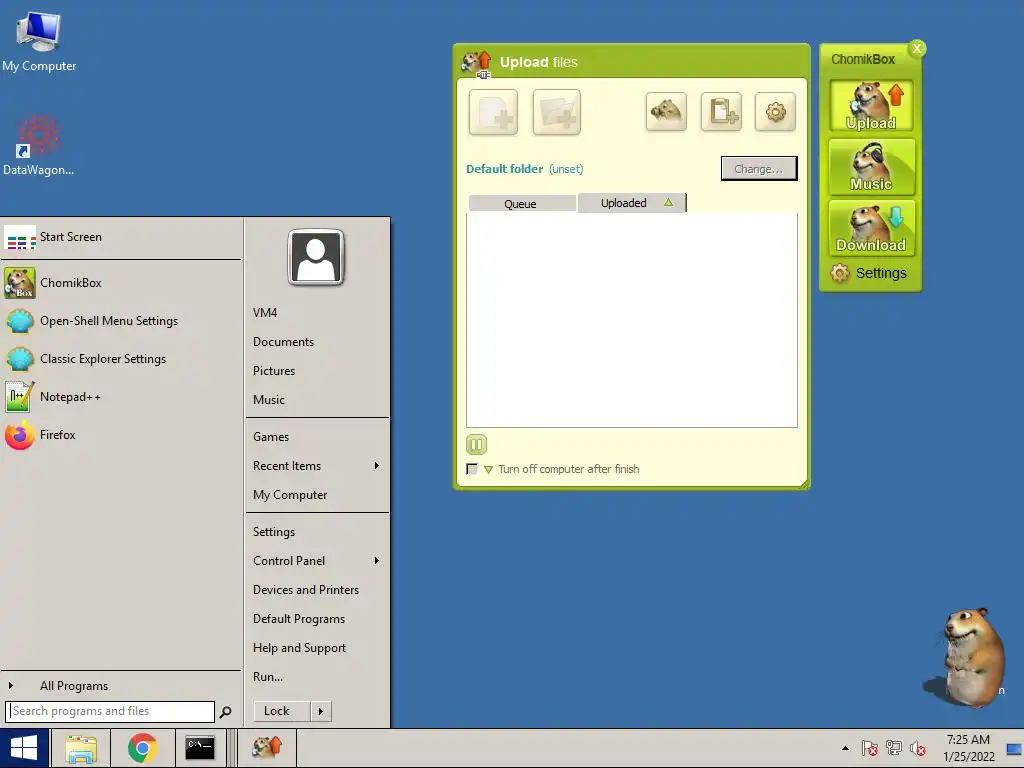Viewport: 1024px width, 768px height.
Task: Open Games in Start menu
Action: [317, 437]
